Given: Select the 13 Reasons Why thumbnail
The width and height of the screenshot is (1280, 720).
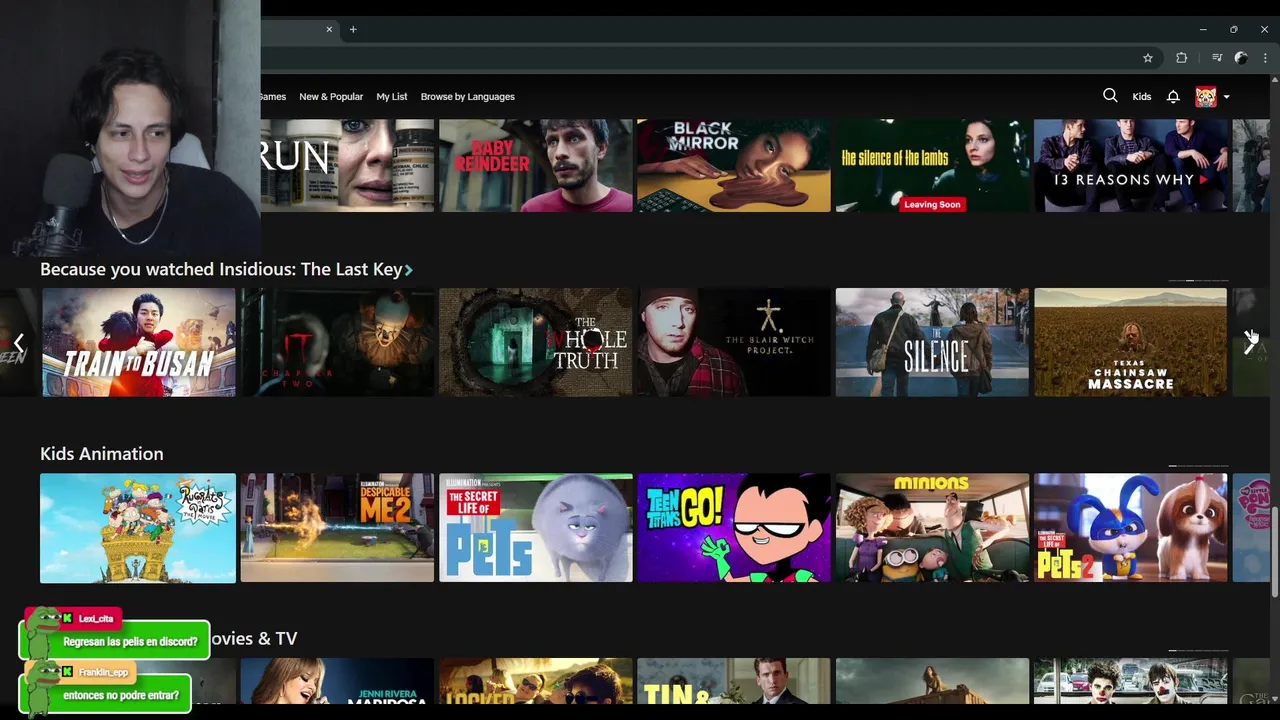Looking at the screenshot, I should [x=1130, y=165].
